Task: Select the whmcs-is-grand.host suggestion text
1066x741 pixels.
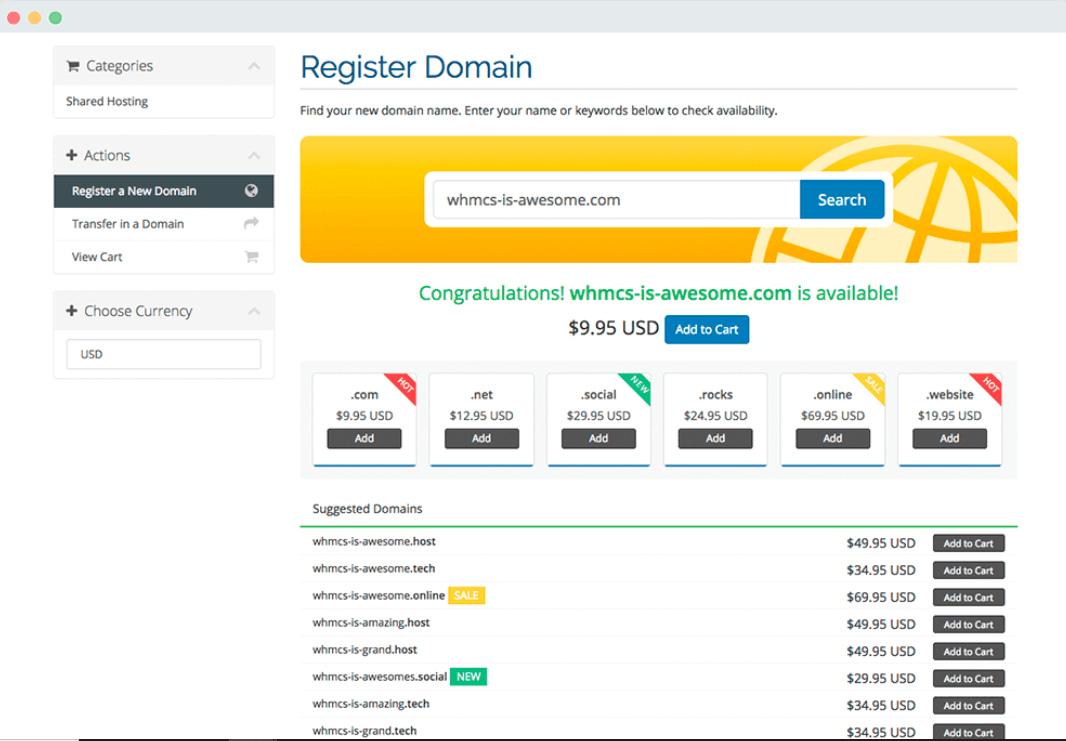Action: click(365, 650)
